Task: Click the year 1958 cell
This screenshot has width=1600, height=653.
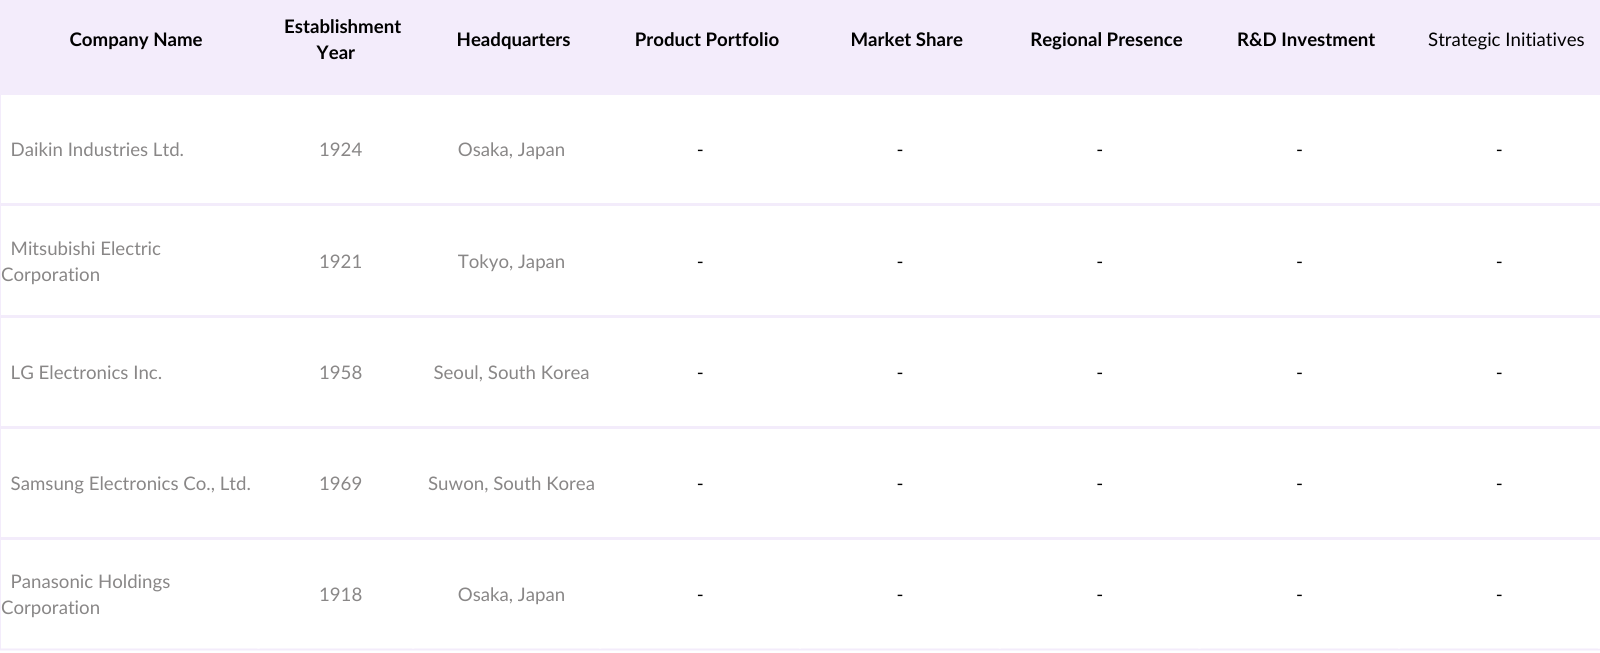Action: pyautogui.click(x=340, y=373)
